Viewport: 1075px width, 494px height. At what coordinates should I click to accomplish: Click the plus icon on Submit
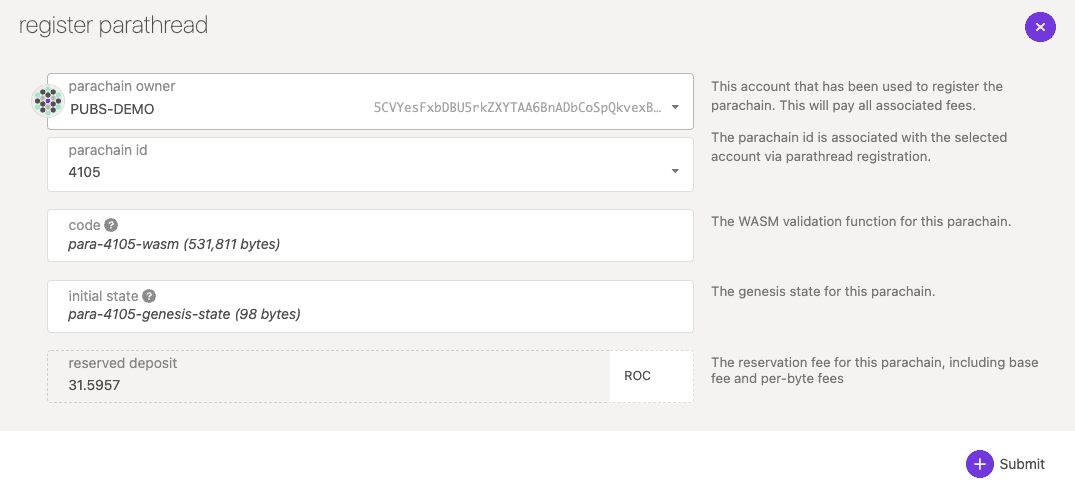980,464
